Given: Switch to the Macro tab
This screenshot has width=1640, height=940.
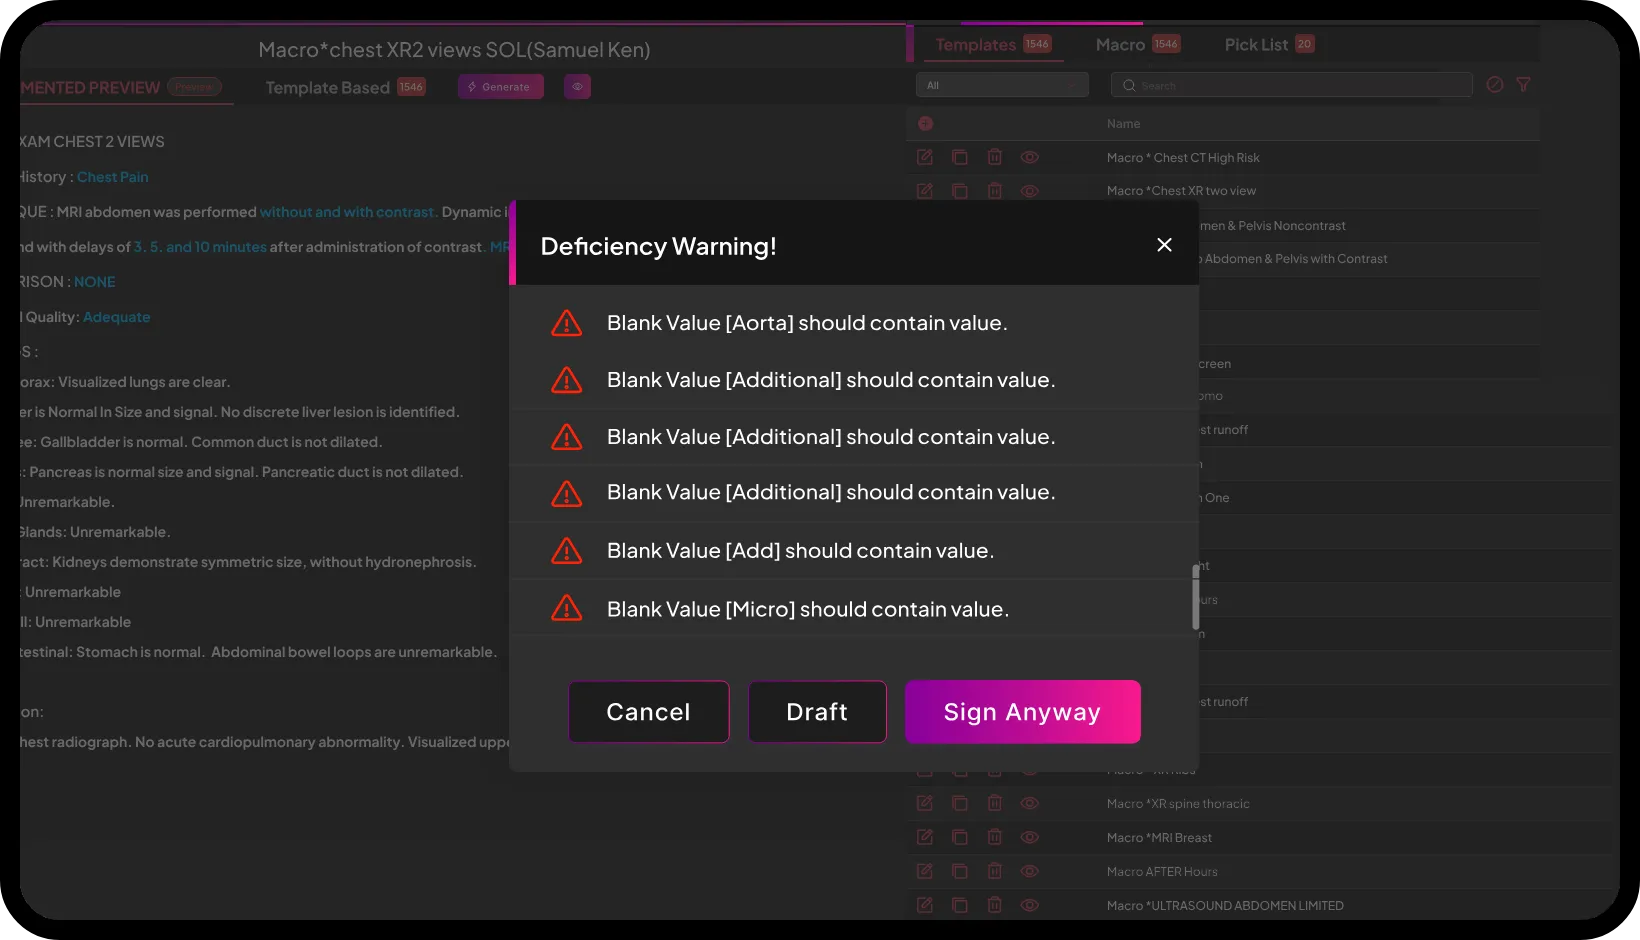Looking at the screenshot, I should 1121,45.
